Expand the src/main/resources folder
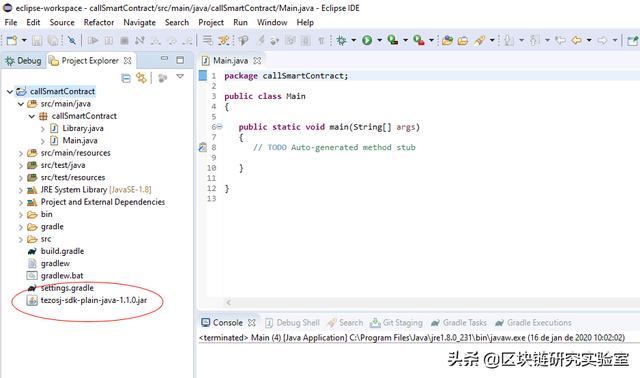Screen dimensions: 640x378 [x=21, y=153]
